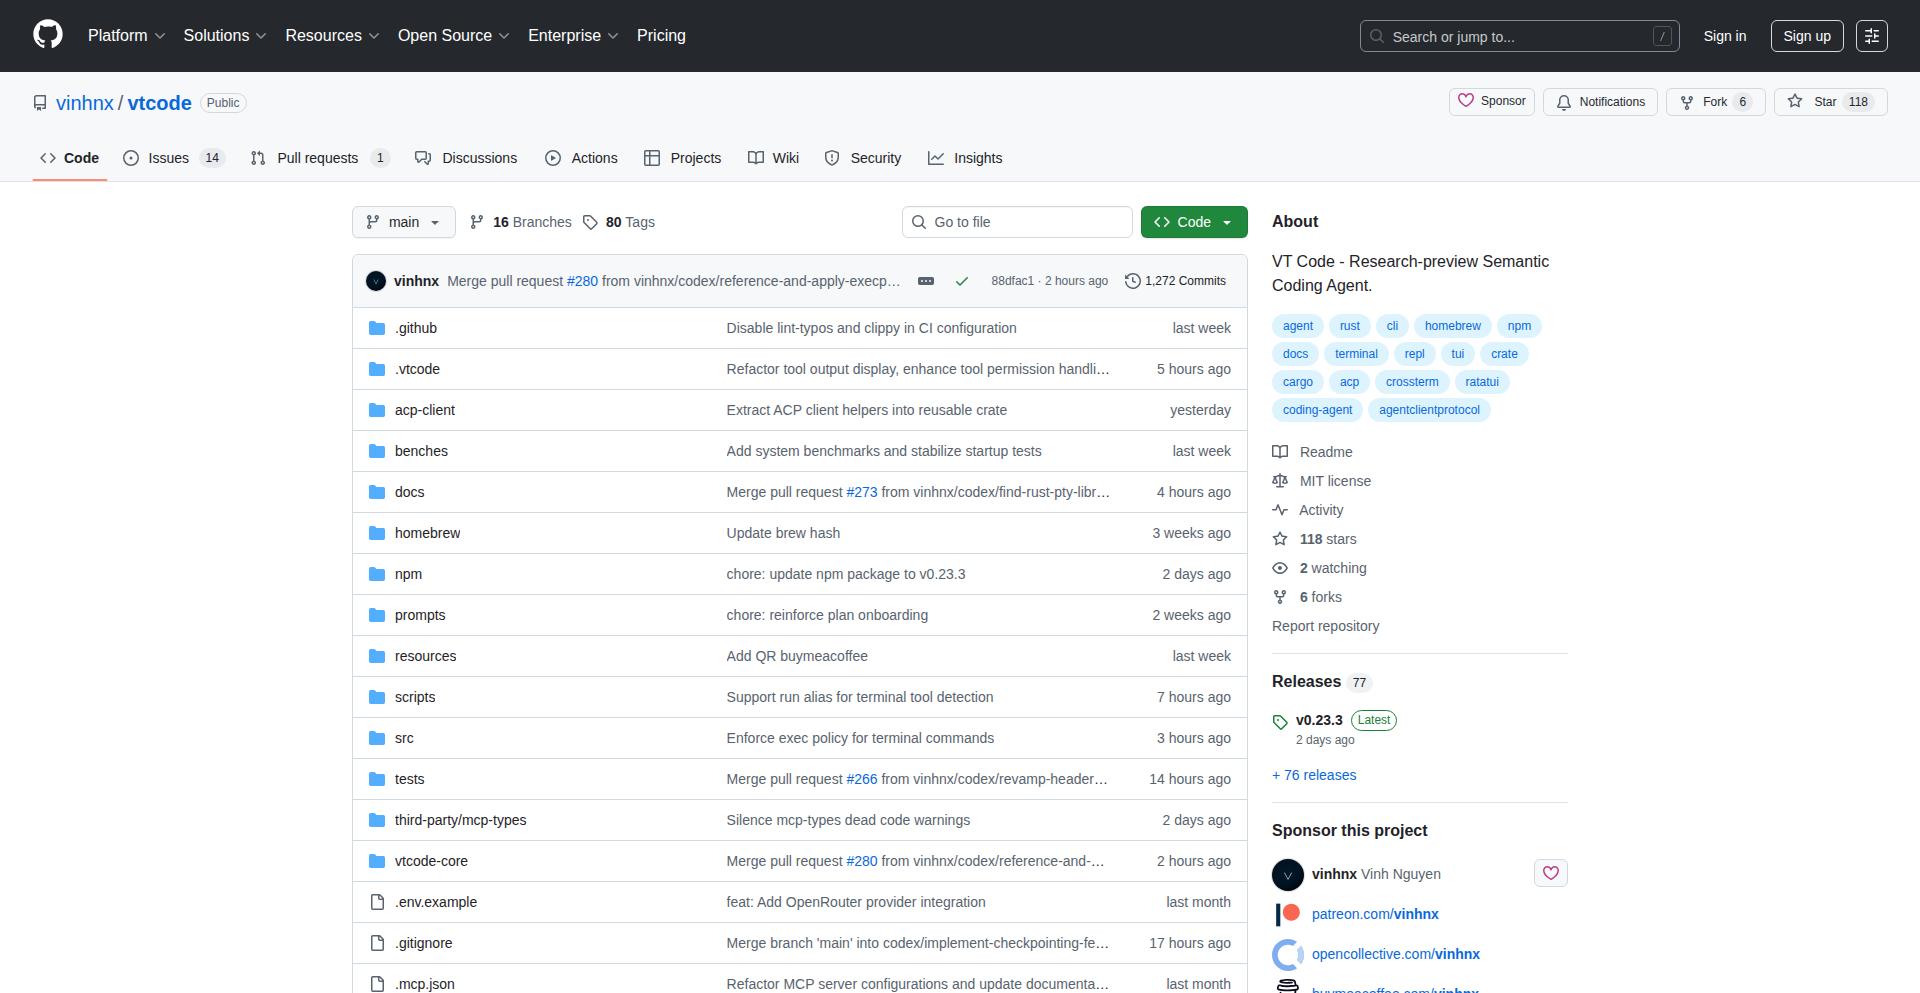Open the main branch dropdown

[403, 222]
